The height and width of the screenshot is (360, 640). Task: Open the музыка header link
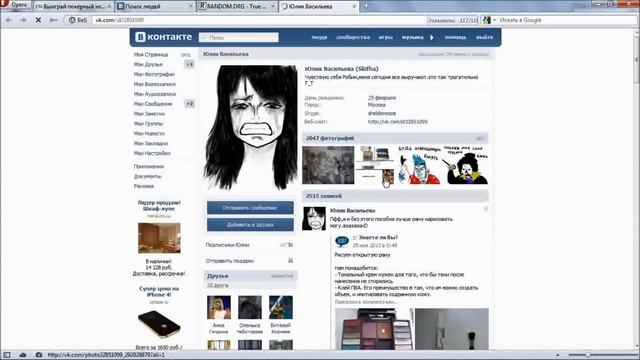point(413,37)
